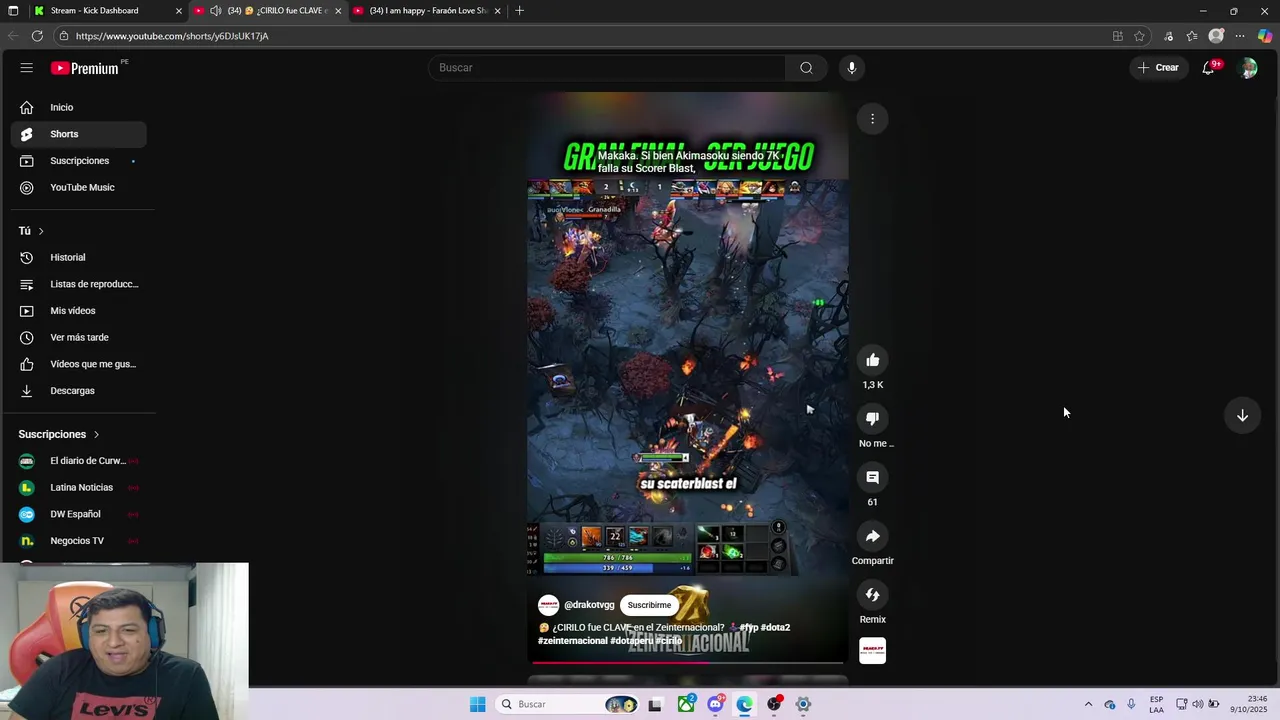
Task: Open YouTube notifications bell
Action: click(1208, 68)
